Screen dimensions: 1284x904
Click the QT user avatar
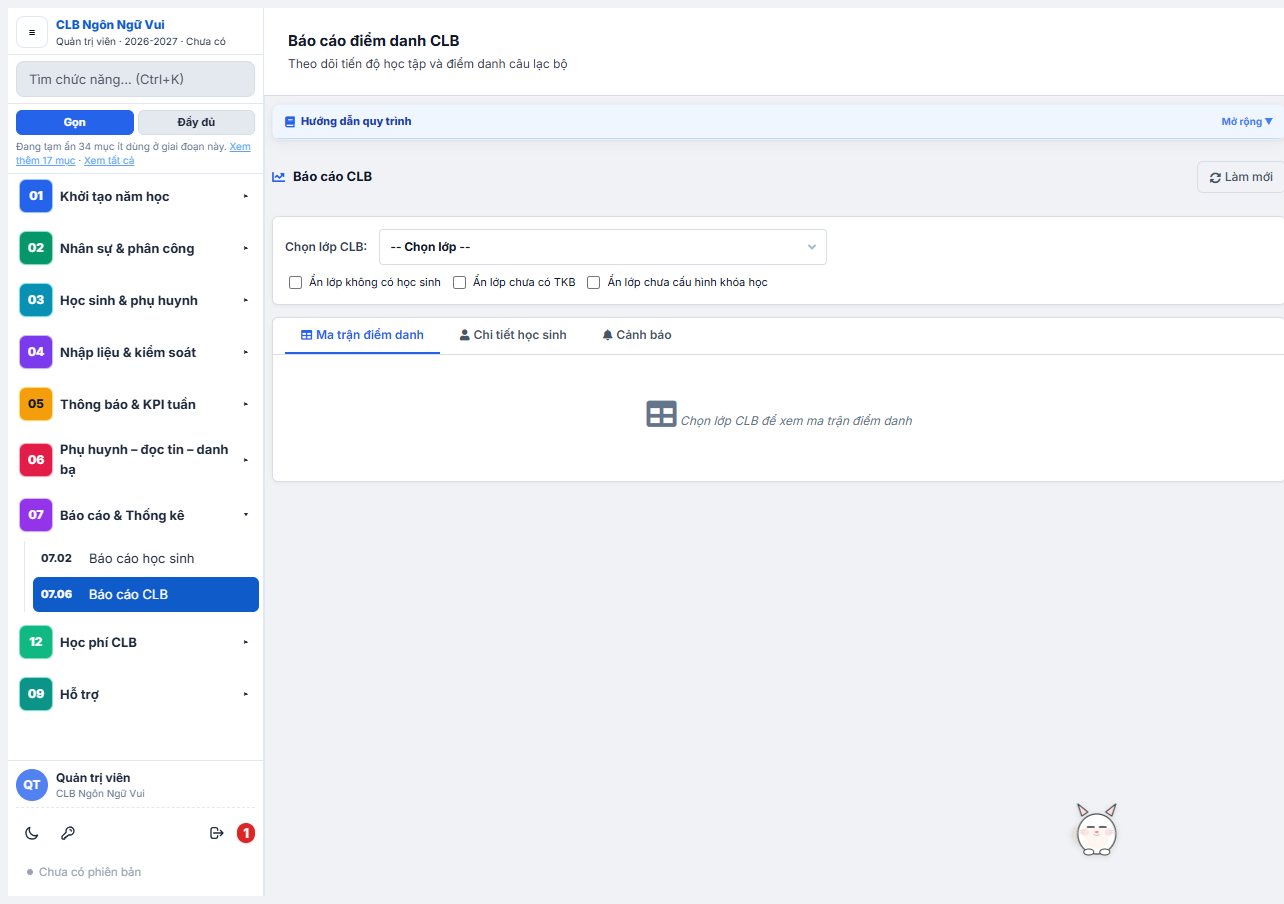(32, 785)
